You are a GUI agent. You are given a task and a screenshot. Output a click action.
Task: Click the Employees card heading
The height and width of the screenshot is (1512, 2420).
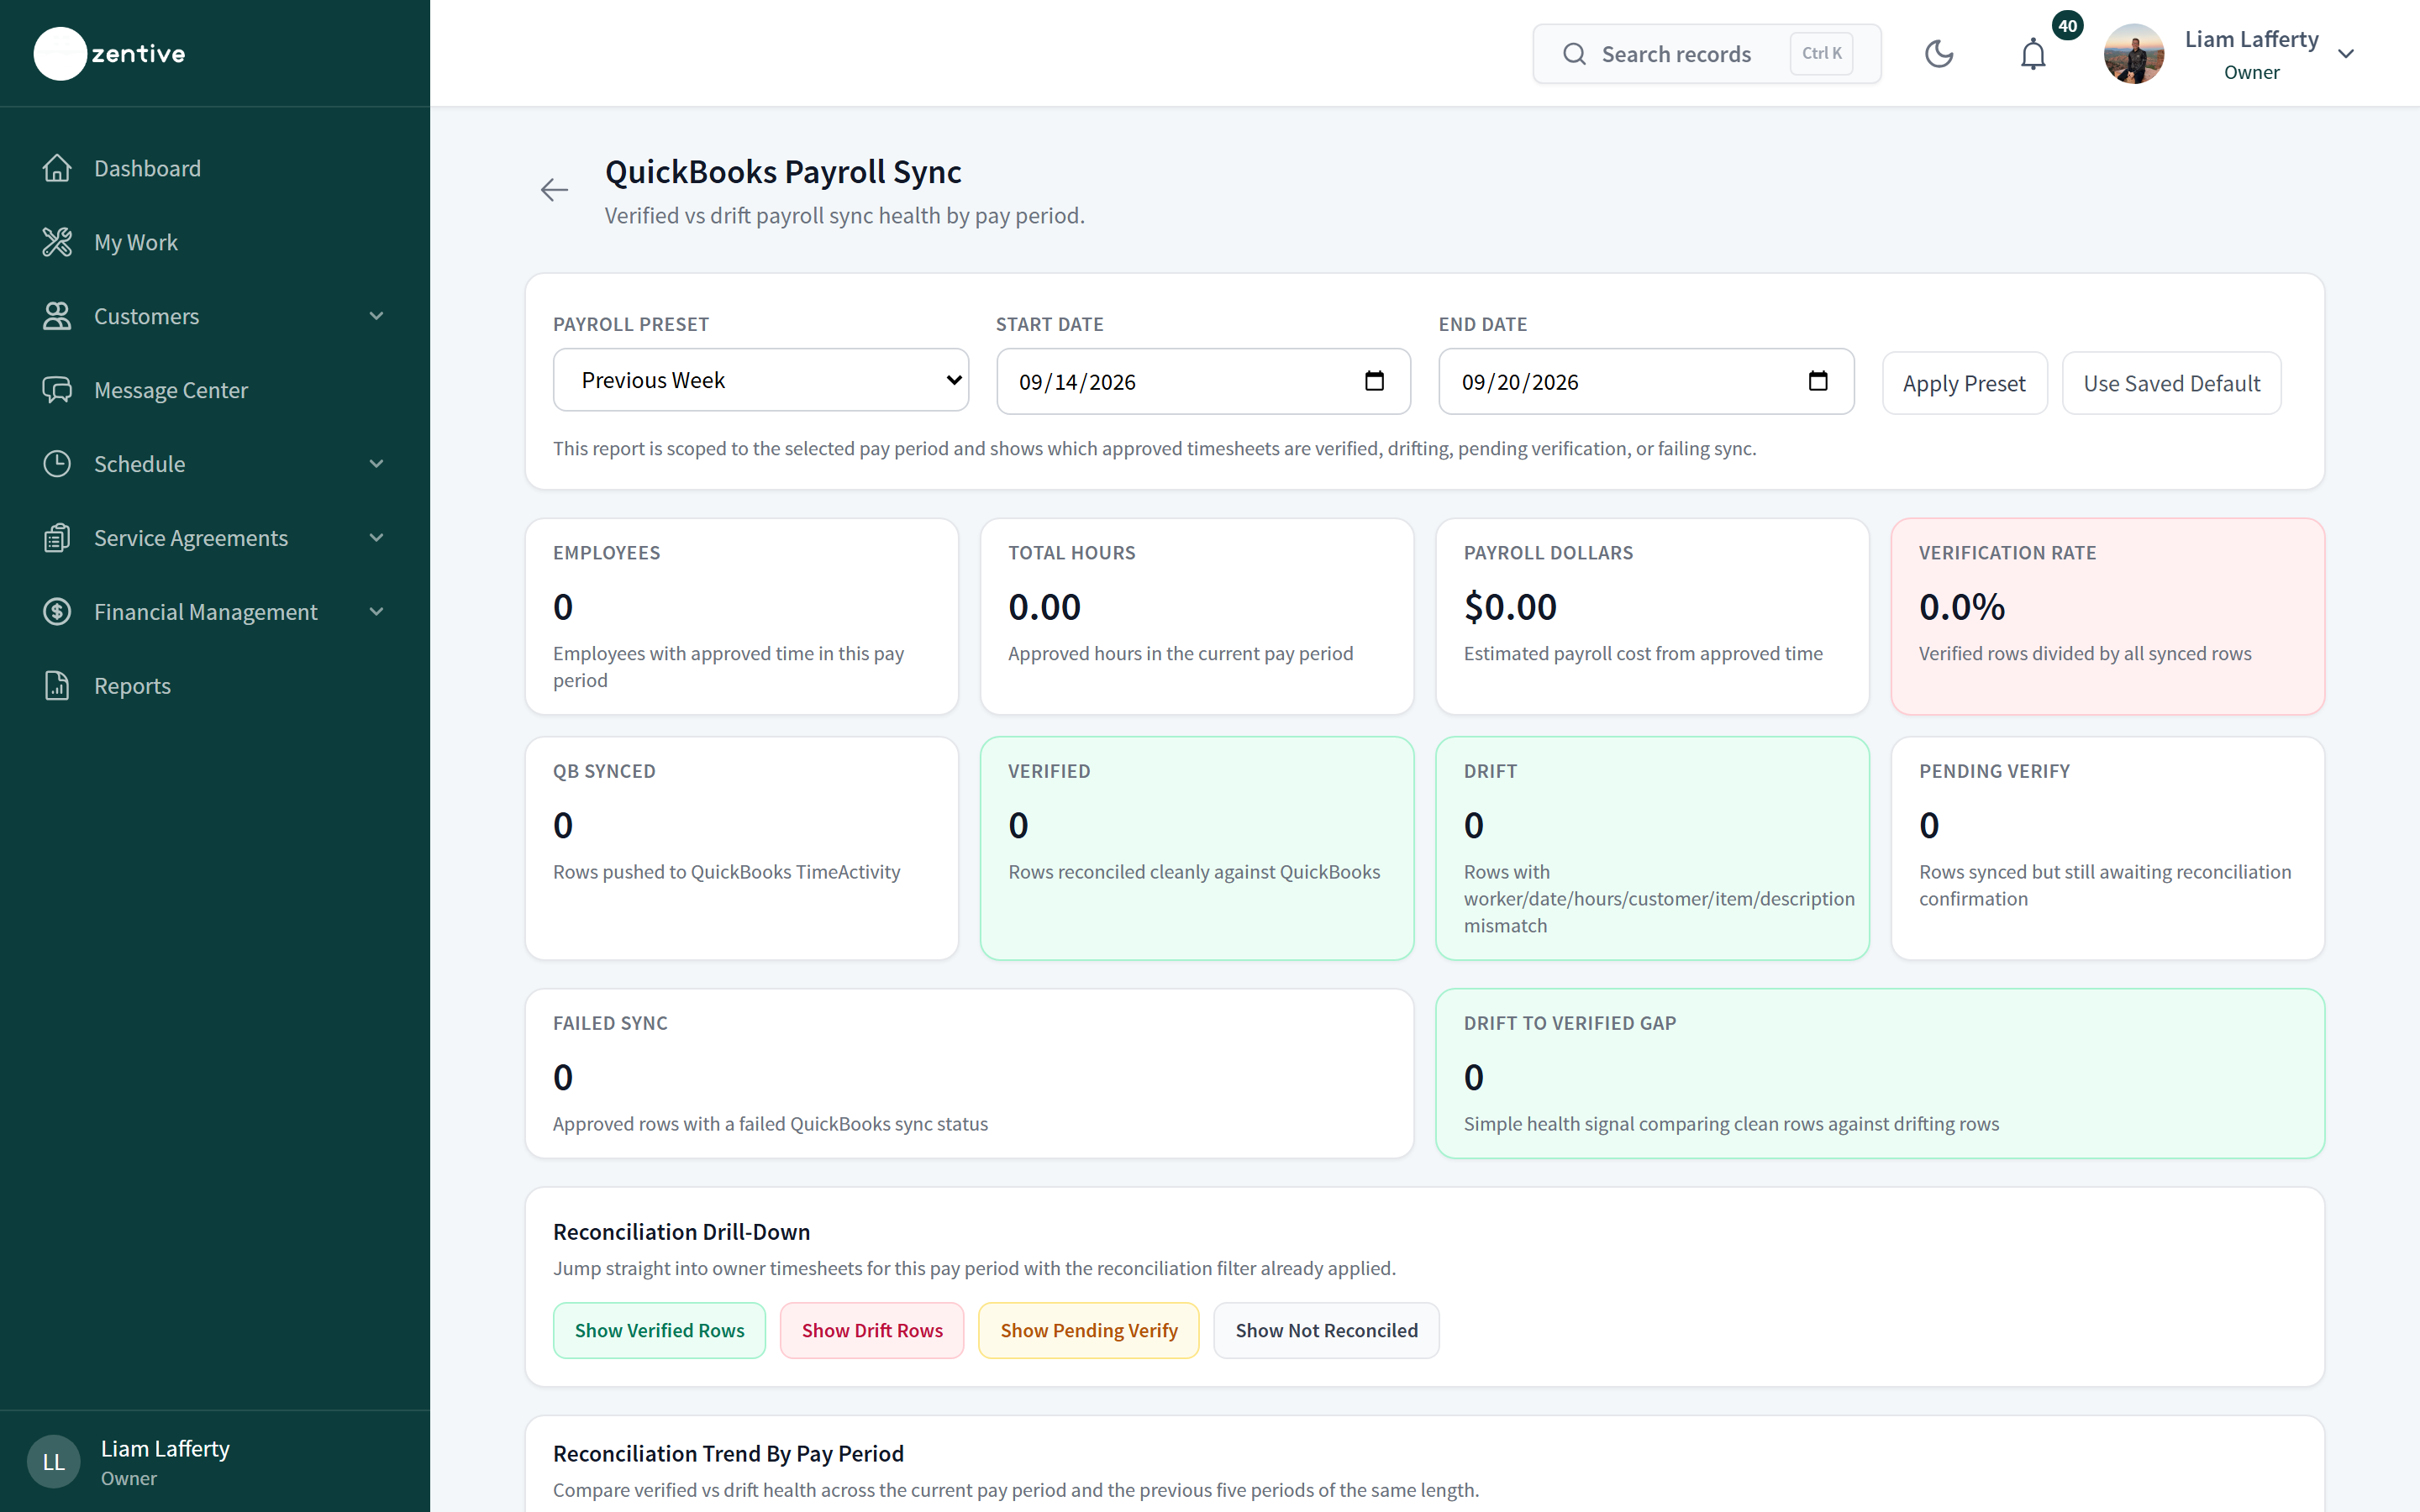(606, 553)
